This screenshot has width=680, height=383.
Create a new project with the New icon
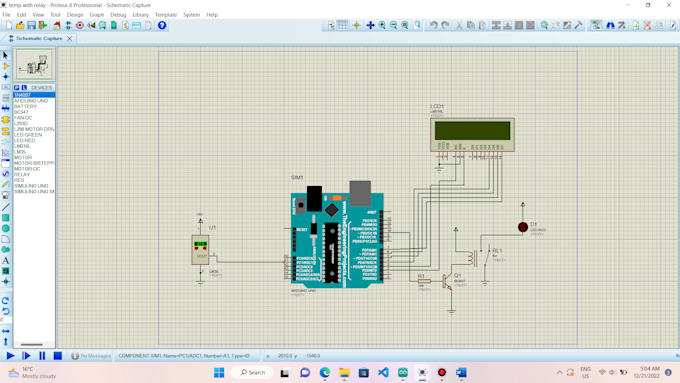(x=9, y=26)
